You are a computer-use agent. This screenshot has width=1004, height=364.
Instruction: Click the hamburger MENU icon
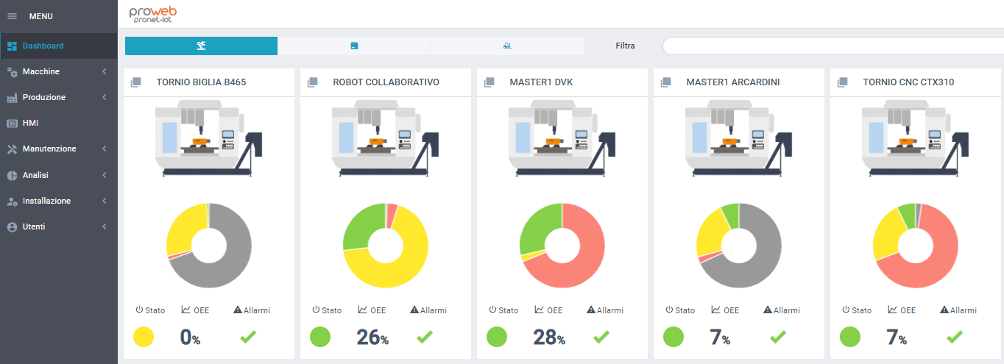click(x=12, y=16)
